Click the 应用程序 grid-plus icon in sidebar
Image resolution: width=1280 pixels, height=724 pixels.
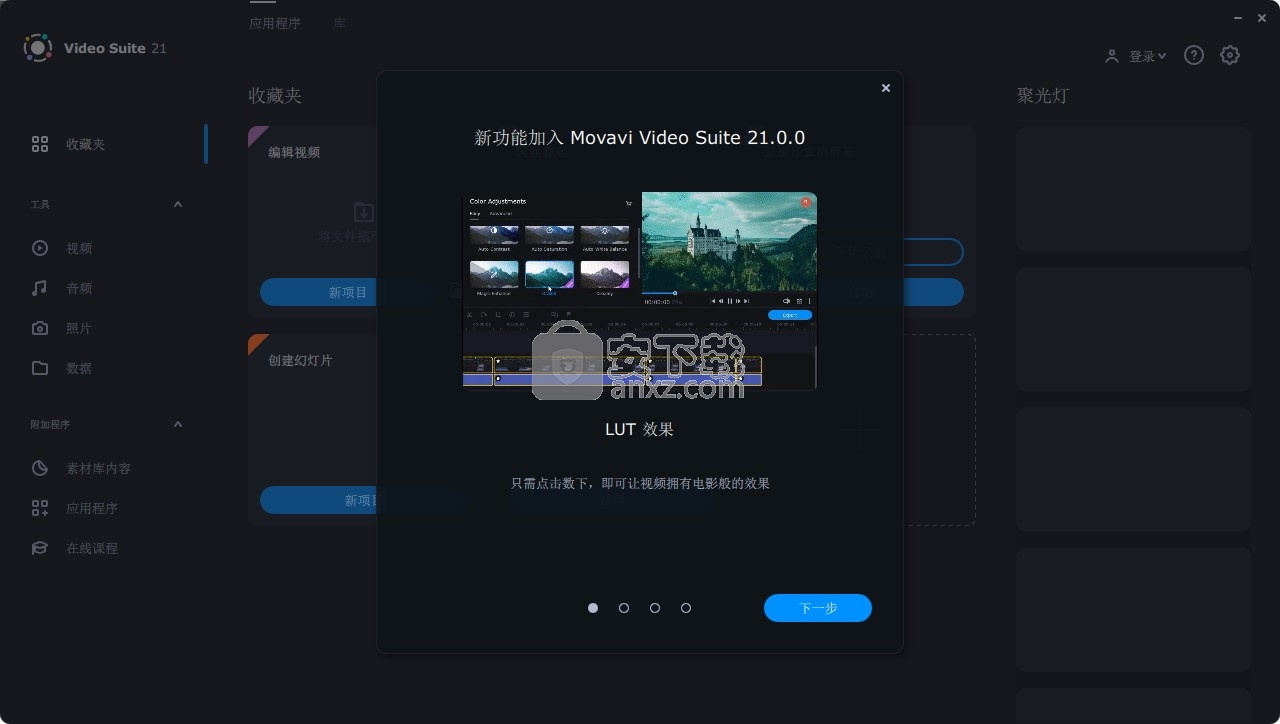40,508
